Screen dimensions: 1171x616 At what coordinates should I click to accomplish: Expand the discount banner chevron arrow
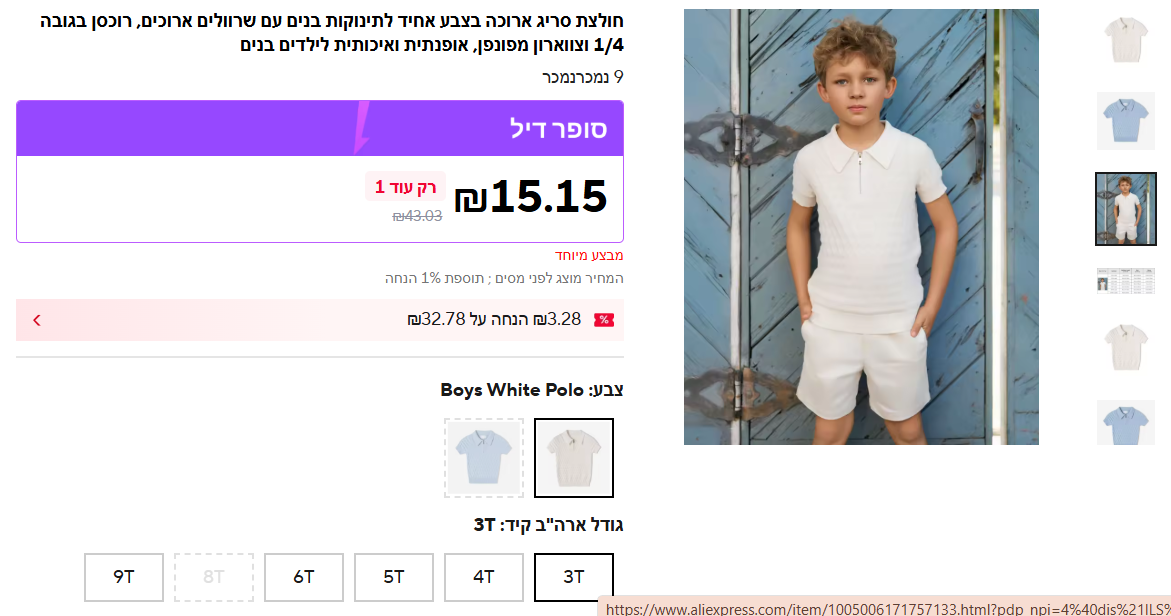(37, 320)
